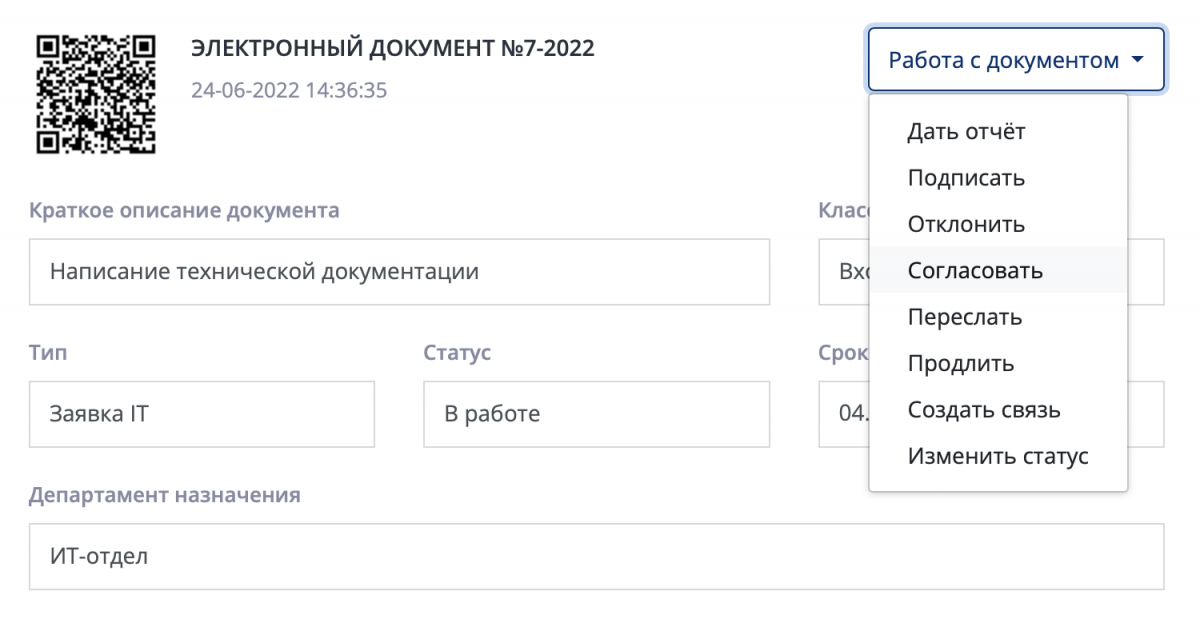Click the QR code image
This screenshot has width=1200, height=619.
click(x=96, y=93)
